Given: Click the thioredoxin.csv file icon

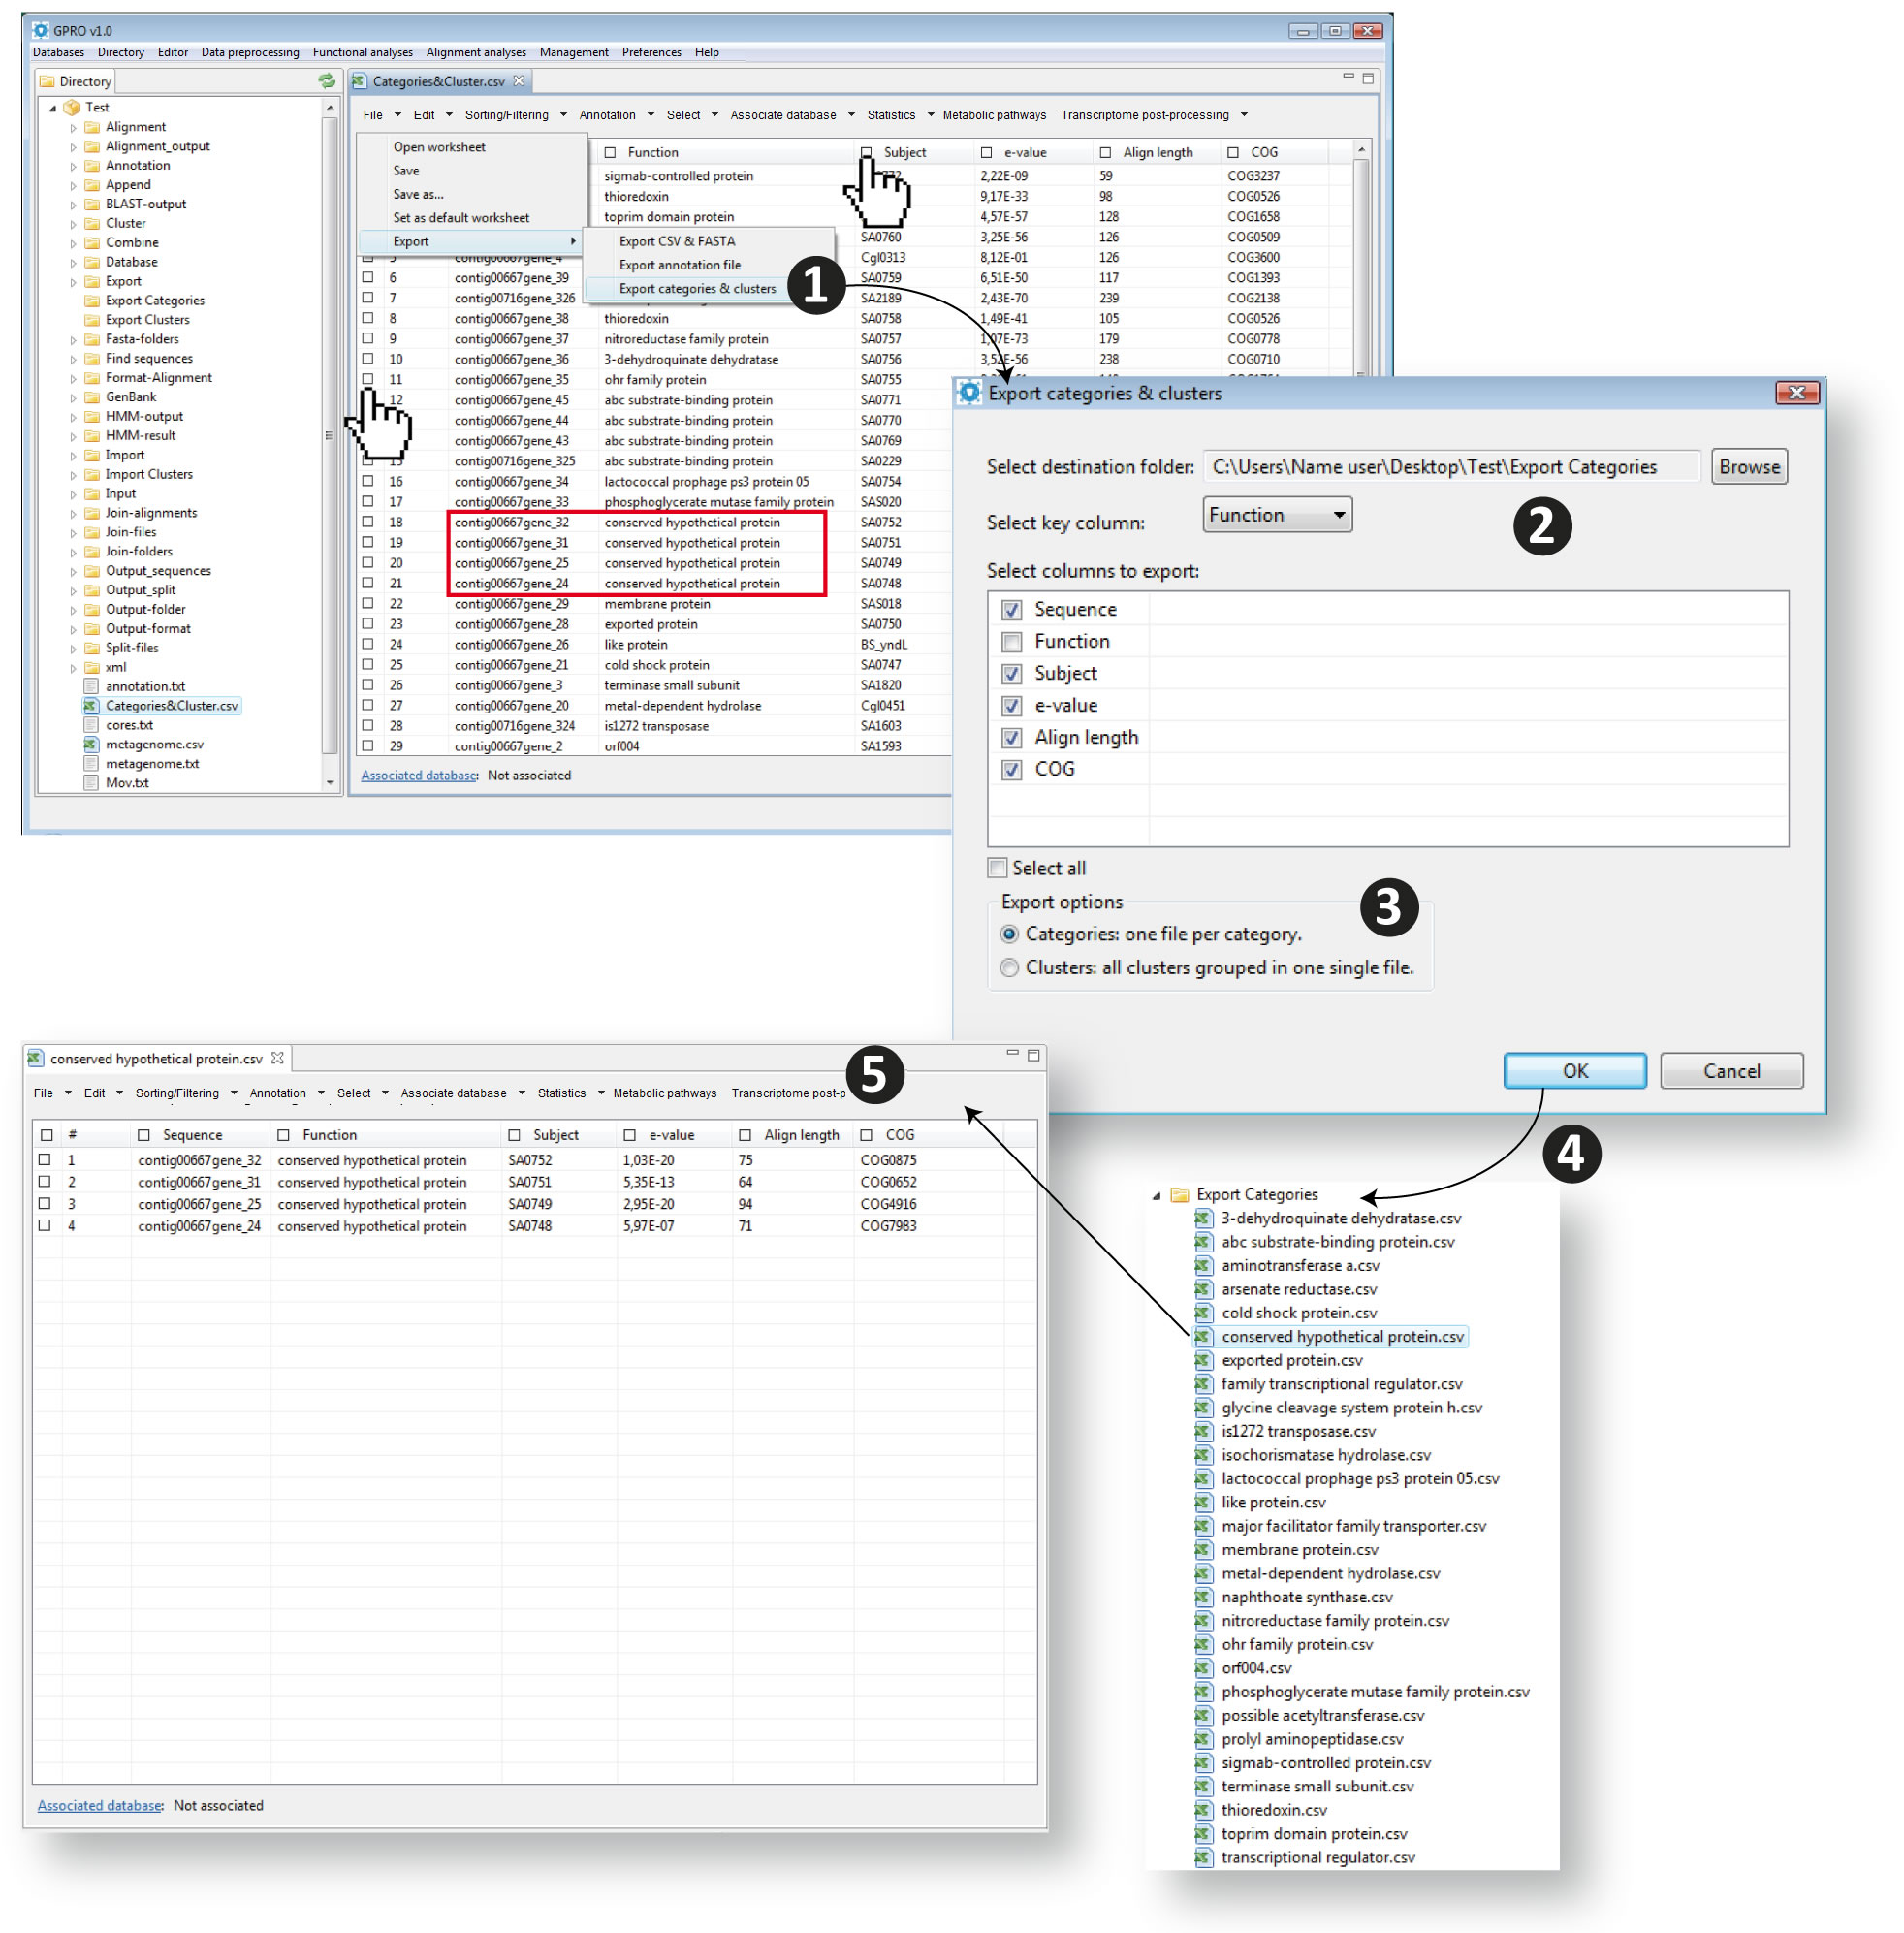Looking at the screenshot, I should [1203, 1810].
